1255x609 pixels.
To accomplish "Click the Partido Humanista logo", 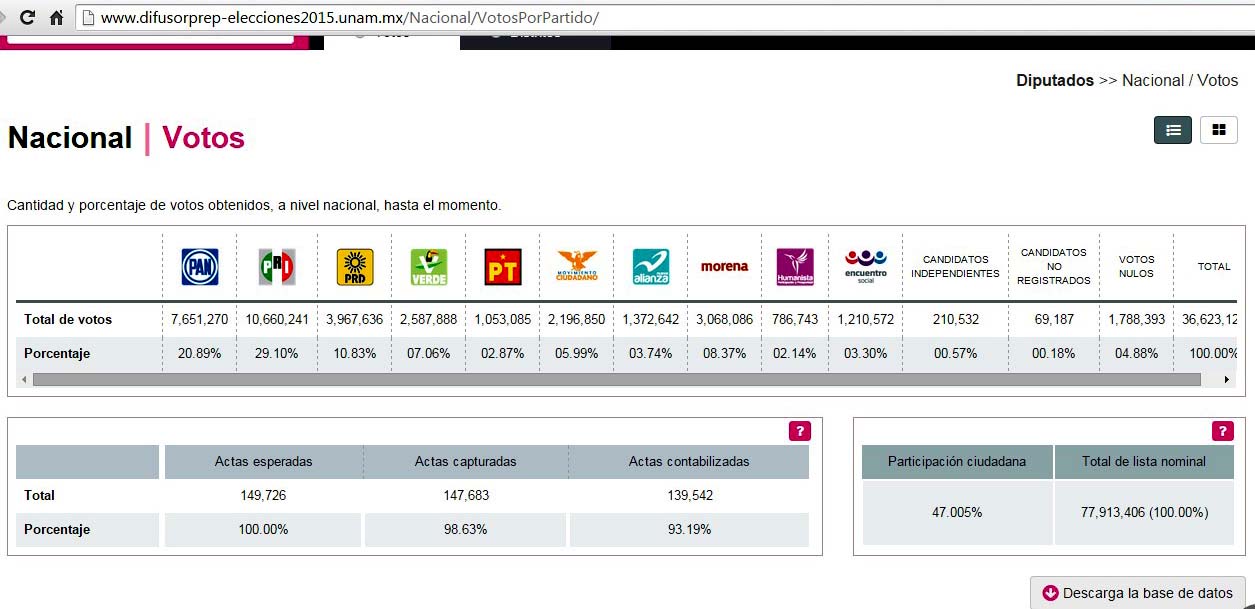I will [795, 267].
